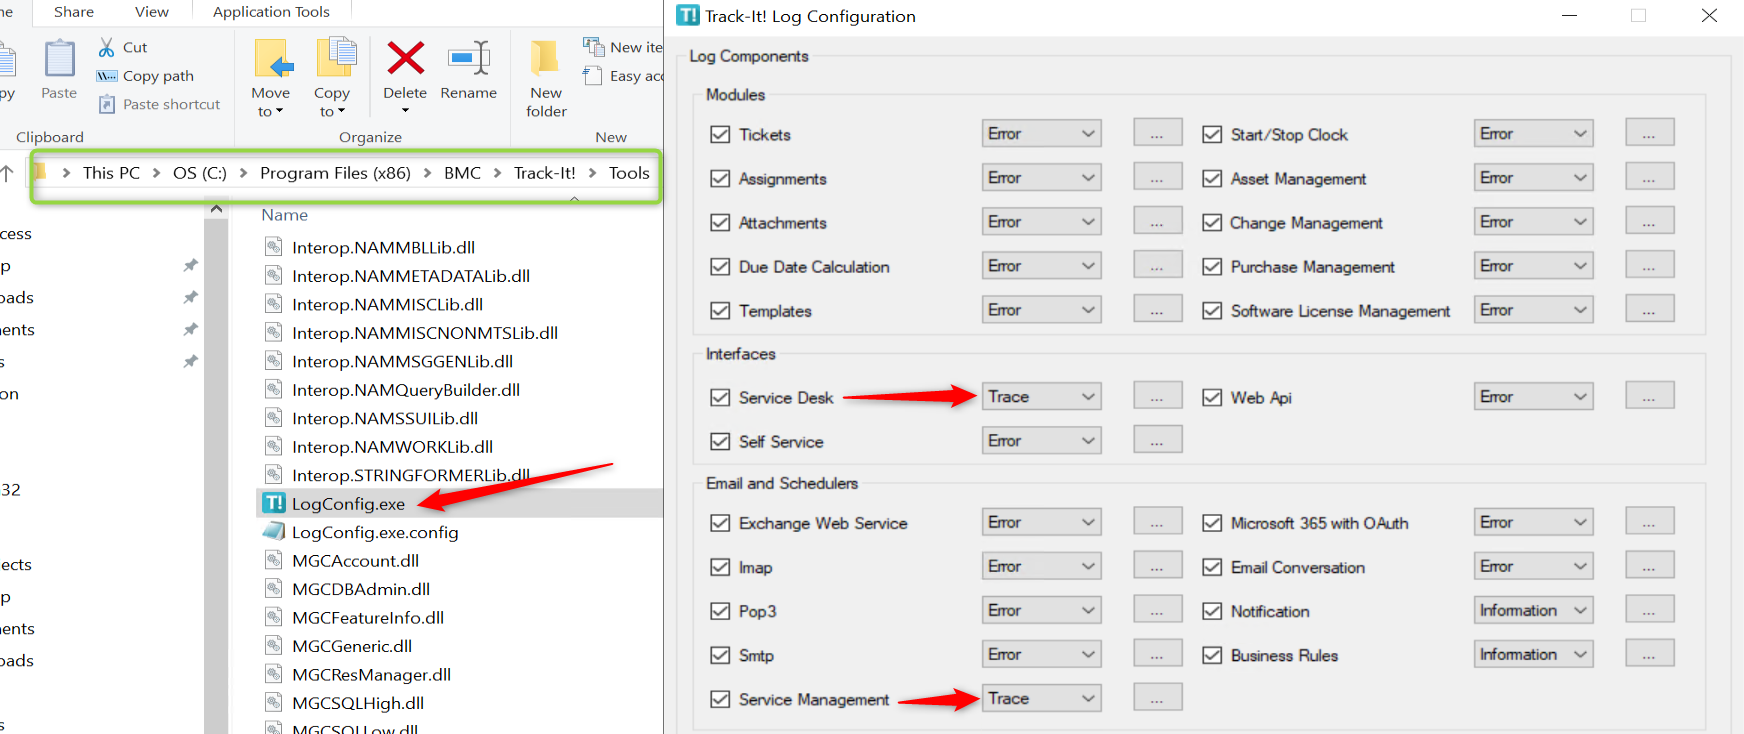Click 'Track-It!' in the address breadcrumb
Screen dimensions: 1744x734
(x=544, y=172)
